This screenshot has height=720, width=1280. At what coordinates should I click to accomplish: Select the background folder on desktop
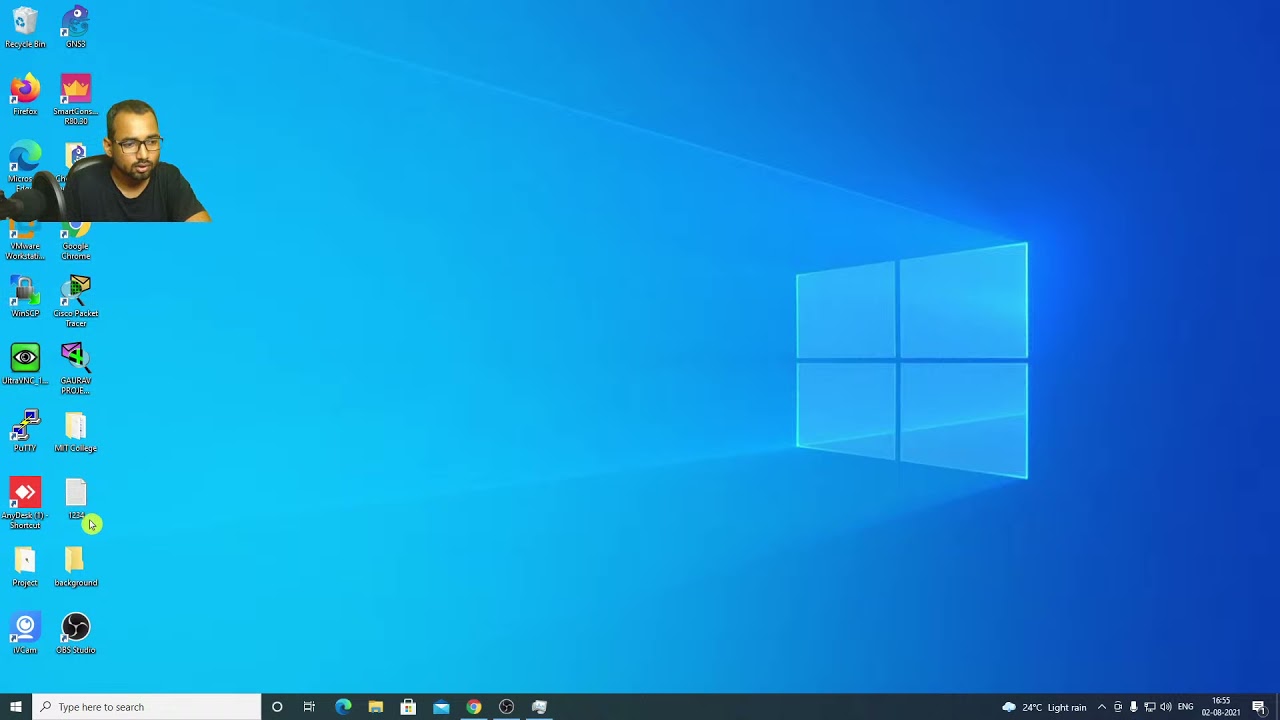(75, 566)
